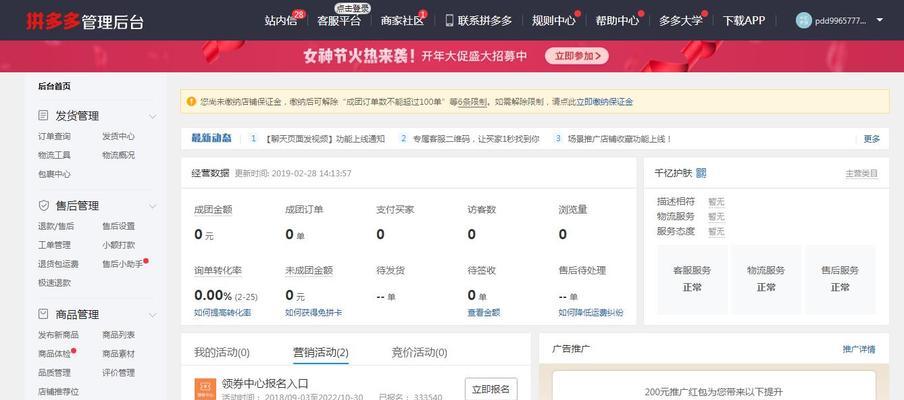Open 包裹中心 in sidebar

coord(54,174)
